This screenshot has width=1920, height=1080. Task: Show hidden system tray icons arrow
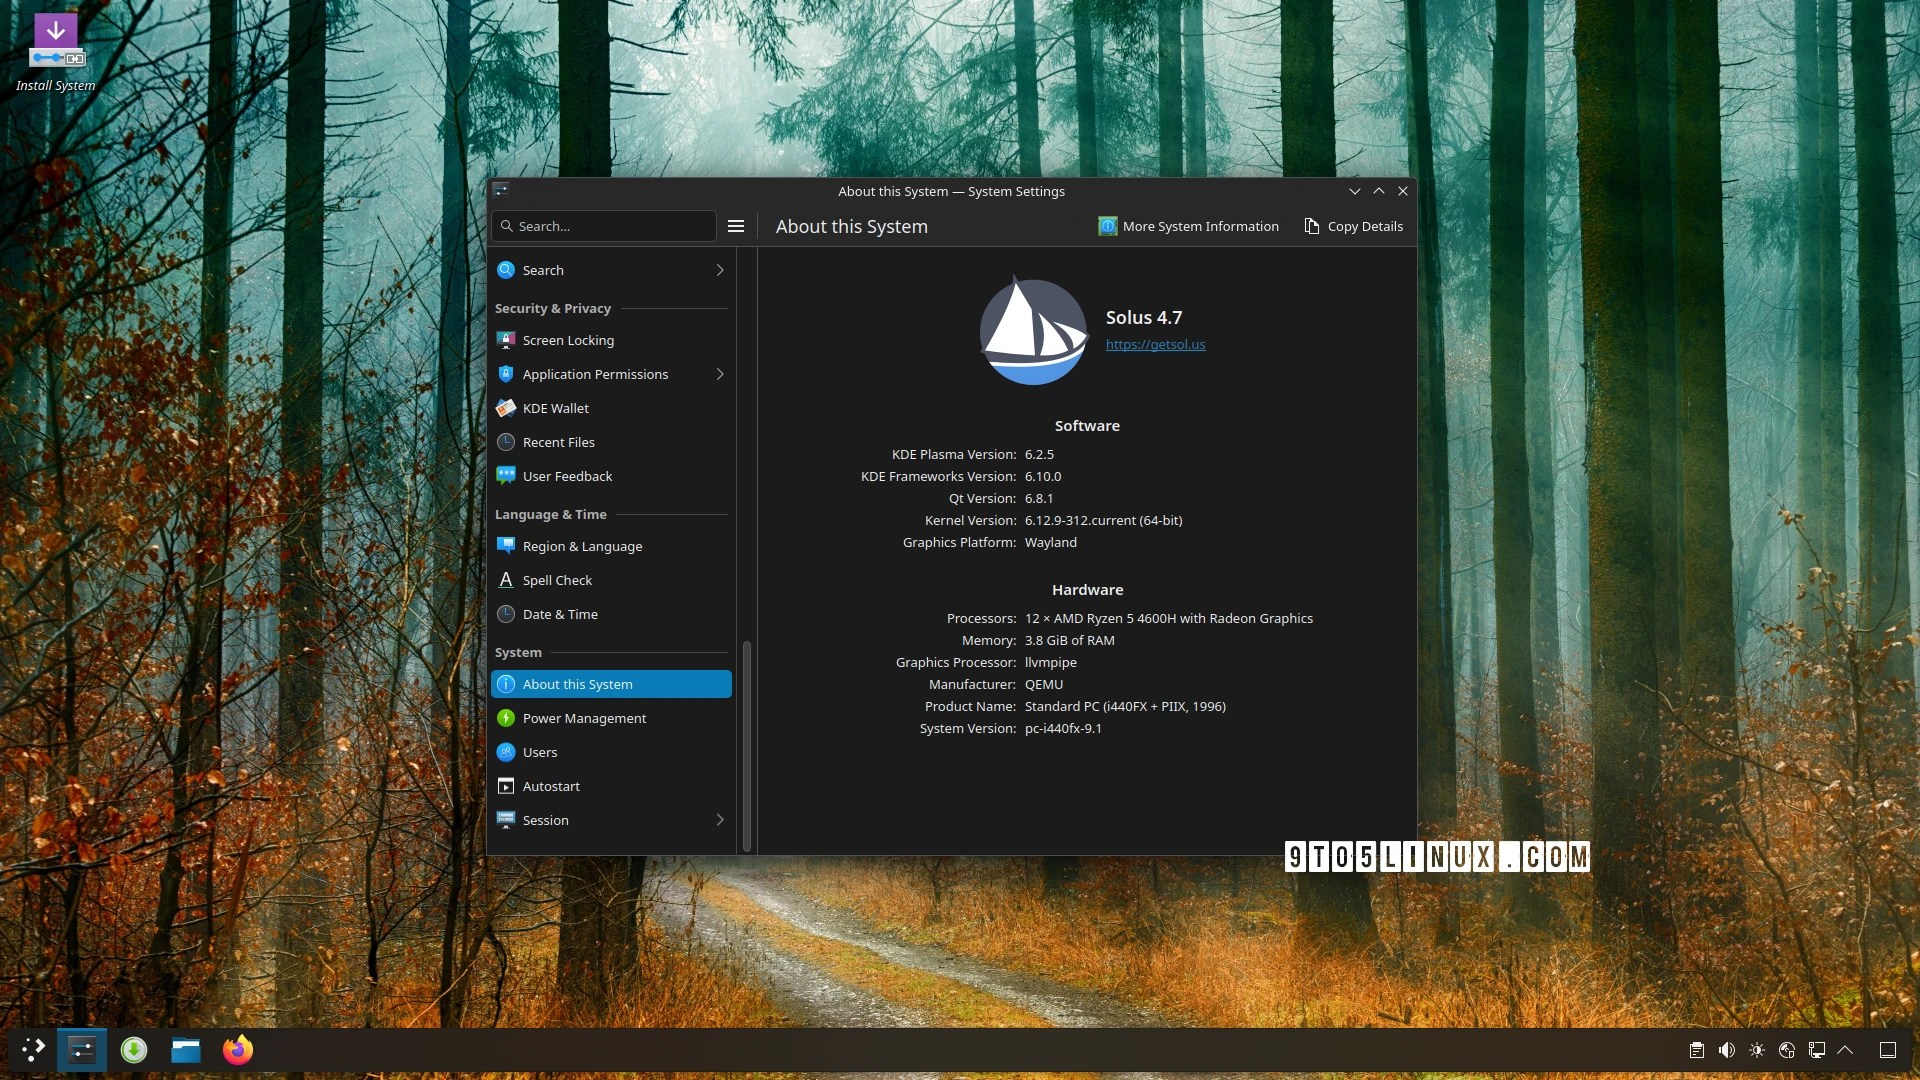pyautogui.click(x=1846, y=1050)
